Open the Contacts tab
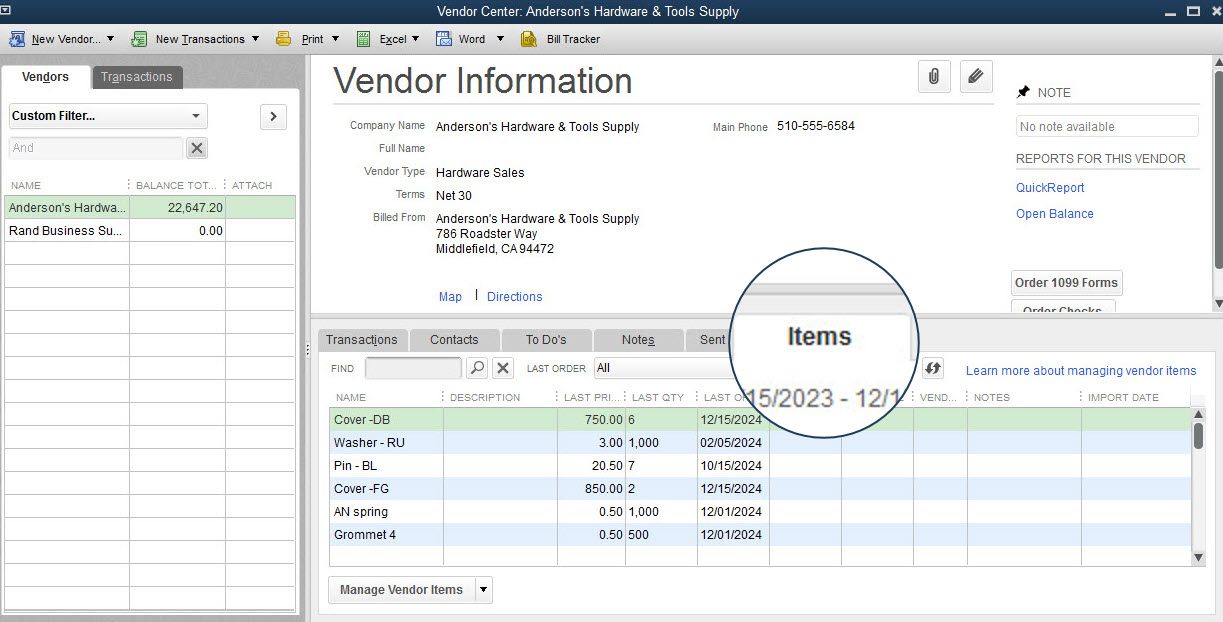 [x=454, y=340]
